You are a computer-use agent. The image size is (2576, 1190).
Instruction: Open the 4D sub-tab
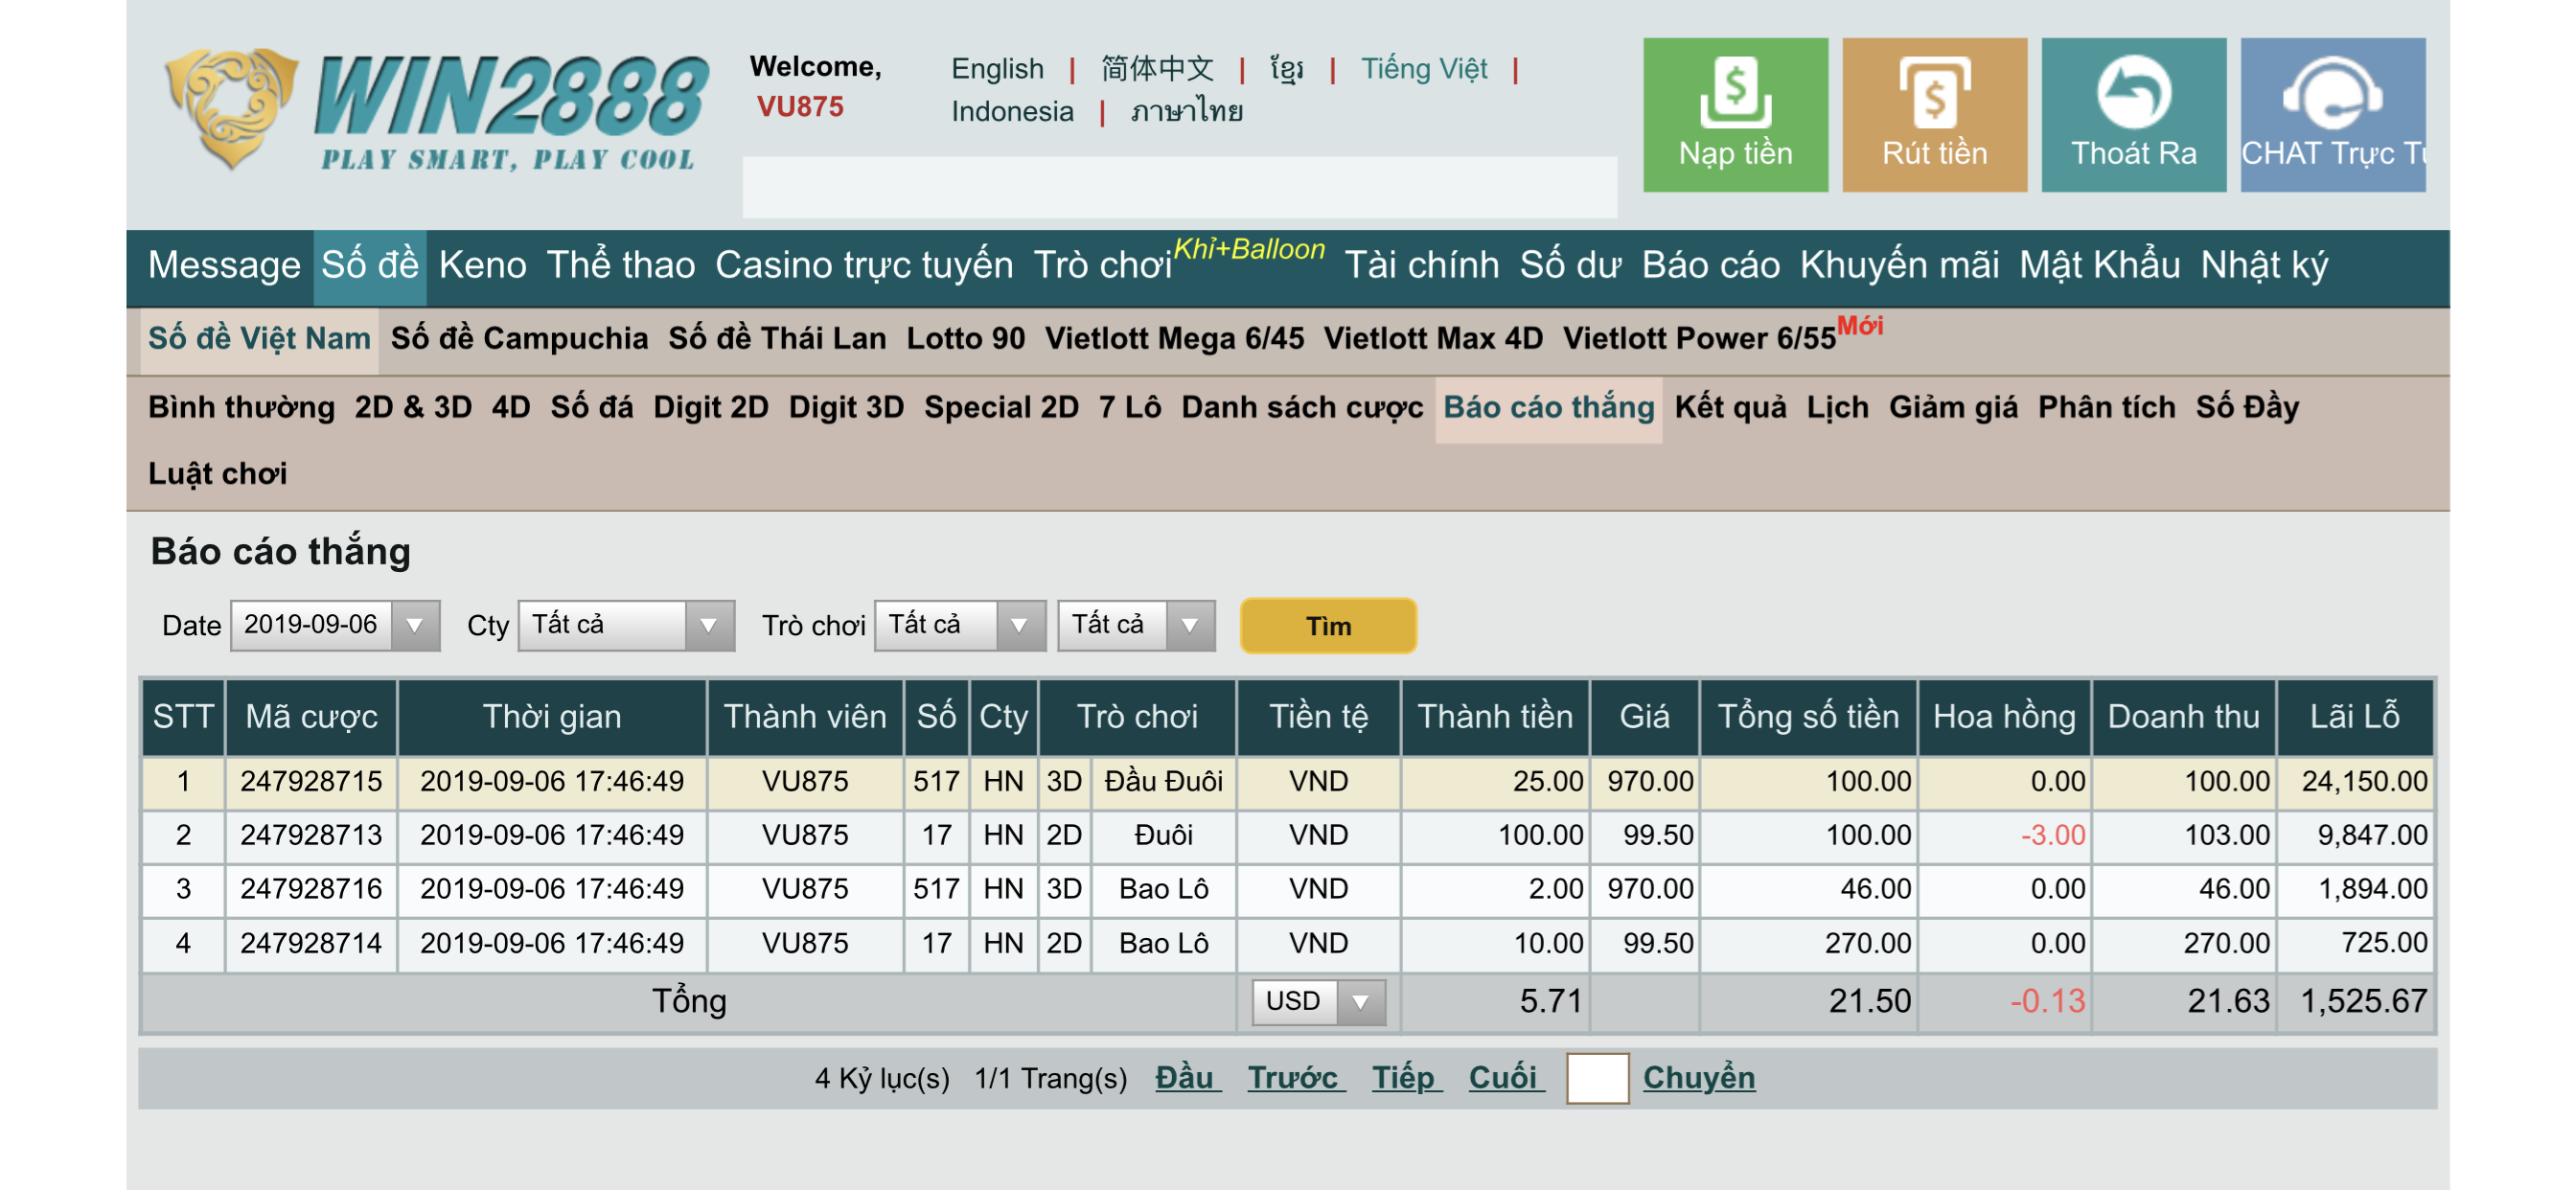[511, 408]
